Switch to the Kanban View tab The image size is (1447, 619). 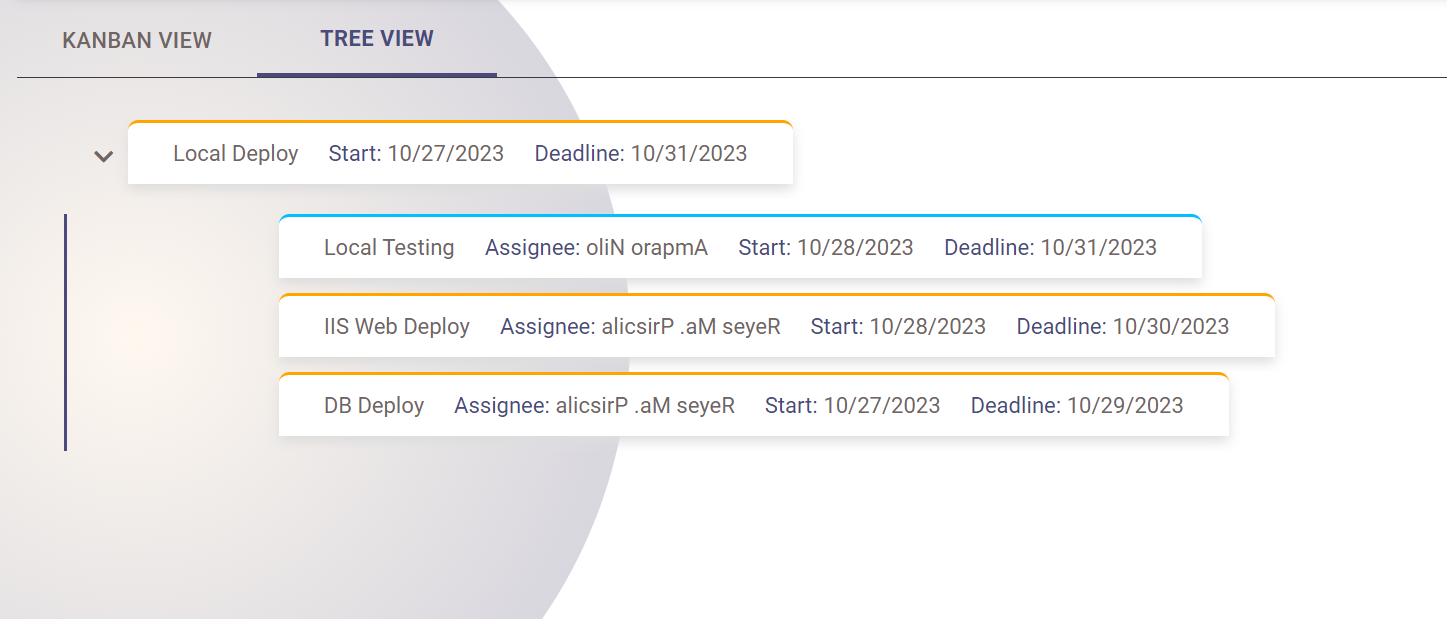pyautogui.click(x=137, y=41)
